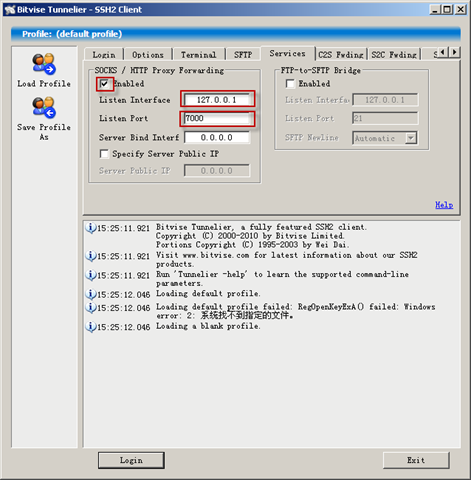Select the Services tab
Screen dimensions: 471x480
(287, 53)
